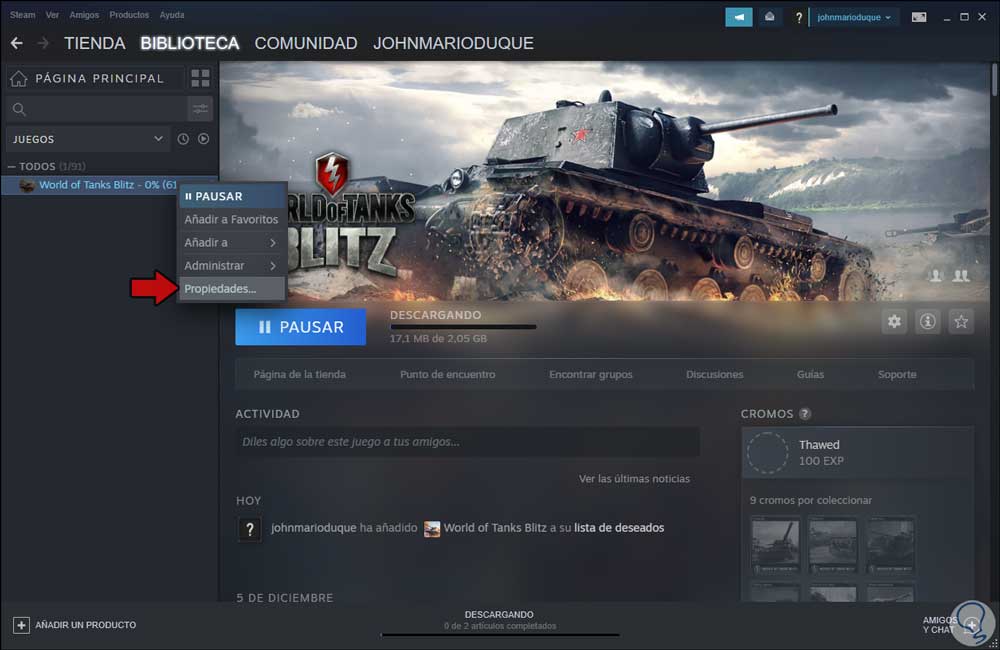Open Encontrar grupos link

[x=591, y=374]
